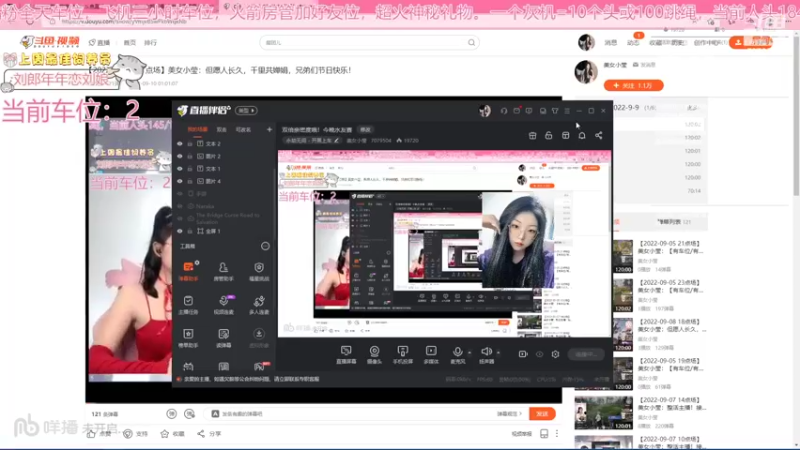
Task: Open 2022-09-07 14点场 video thumbnail
Action: click(x=604, y=413)
